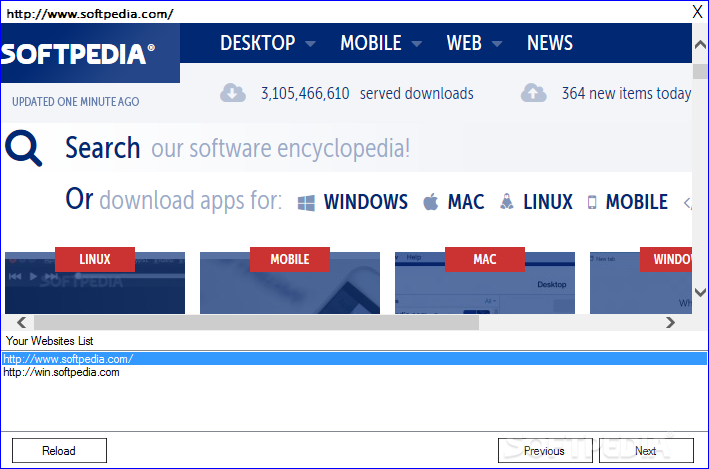Screen dimensions: 709x469
Task: Open the MOBILE menu in the nav bar
Action: point(371,43)
